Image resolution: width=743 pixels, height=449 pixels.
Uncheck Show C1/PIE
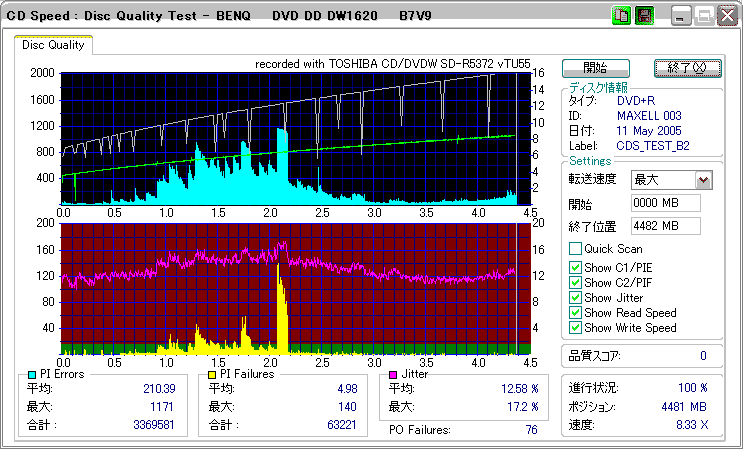575,268
